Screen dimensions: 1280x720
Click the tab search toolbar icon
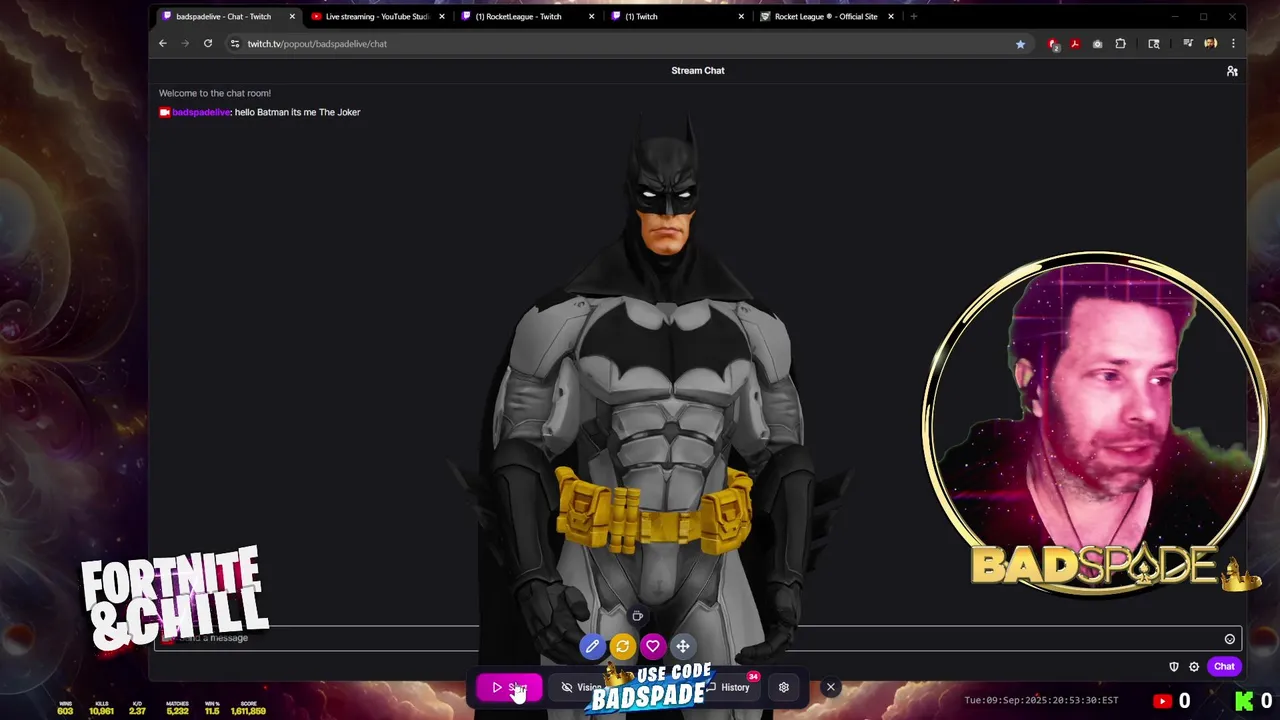tap(1153, 44)
